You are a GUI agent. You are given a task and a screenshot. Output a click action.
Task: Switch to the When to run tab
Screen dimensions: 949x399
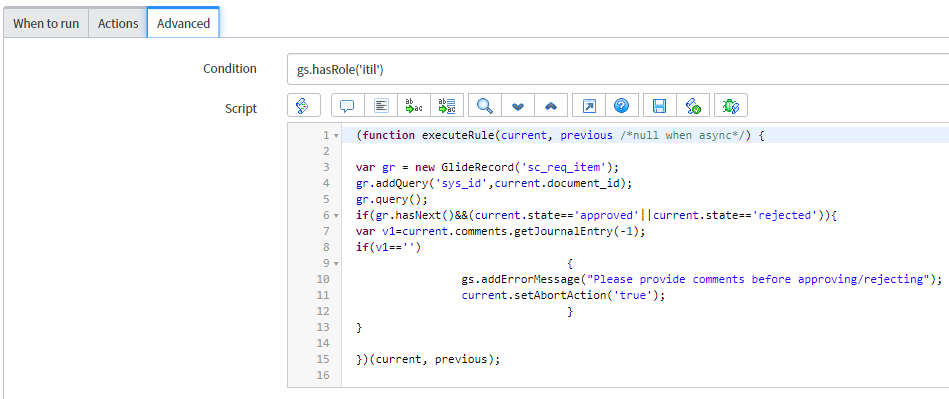pyautogui.click(x=46, y=24)
